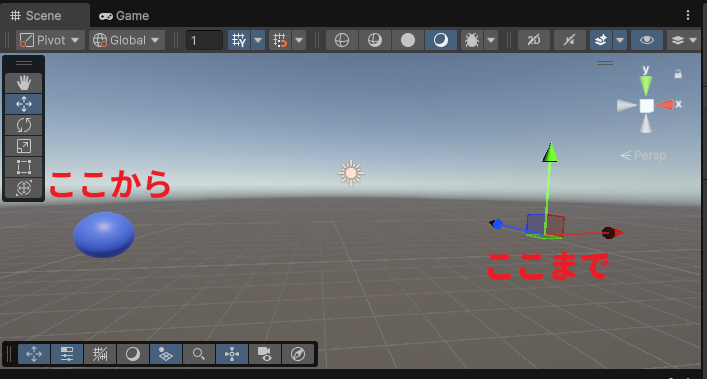Select the Hand view tool
Viewport: 707px width, 379px height.
click(23, 83)
